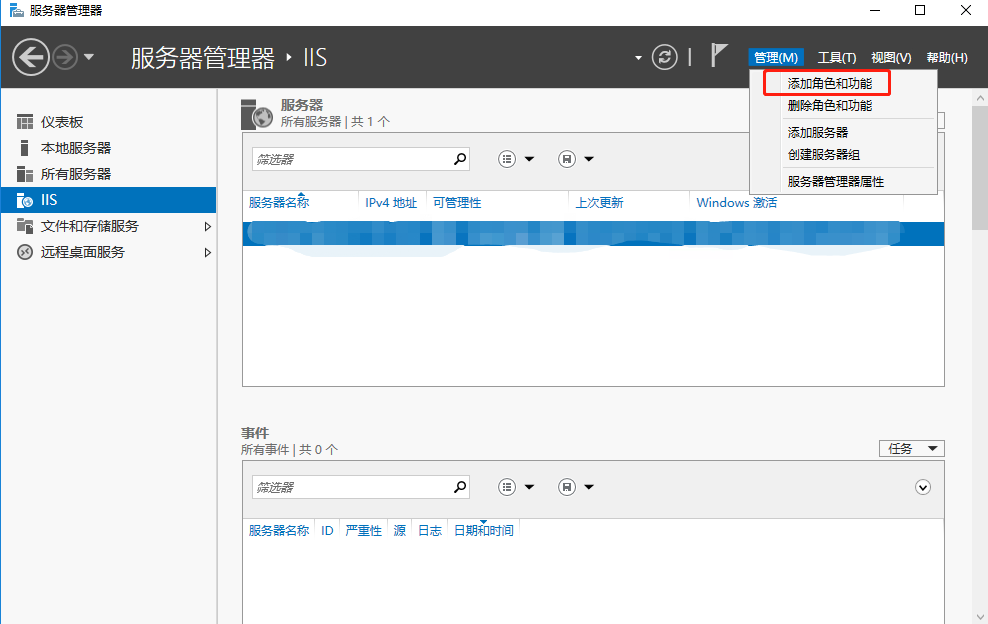Click the save query icon above the server list
This screenshot has height=624, width=988.
point(567,159)
